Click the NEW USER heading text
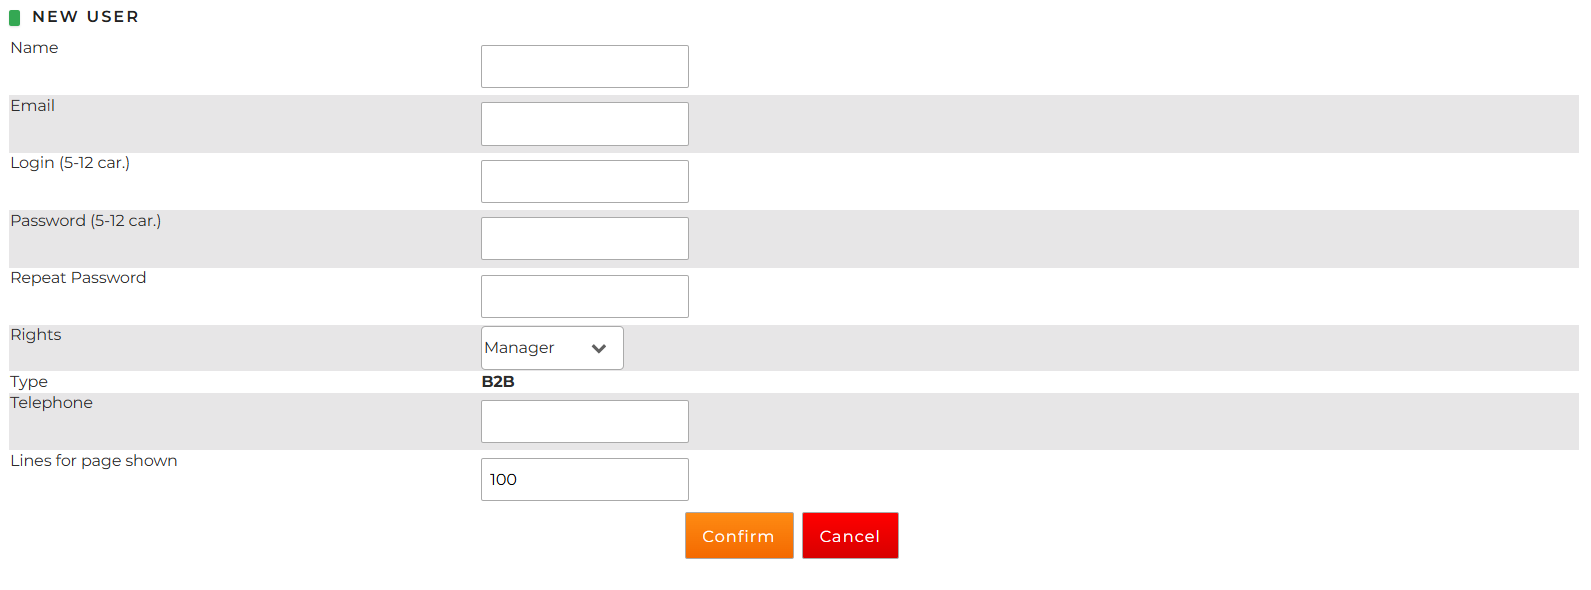The image size is (1591, 590). pos(85,17)
